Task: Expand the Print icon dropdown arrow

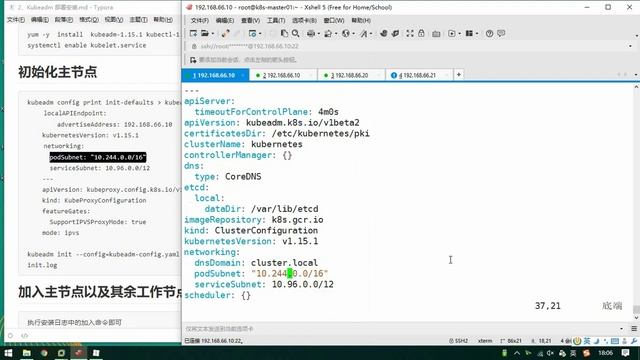Action: click(x=318, y=34)
